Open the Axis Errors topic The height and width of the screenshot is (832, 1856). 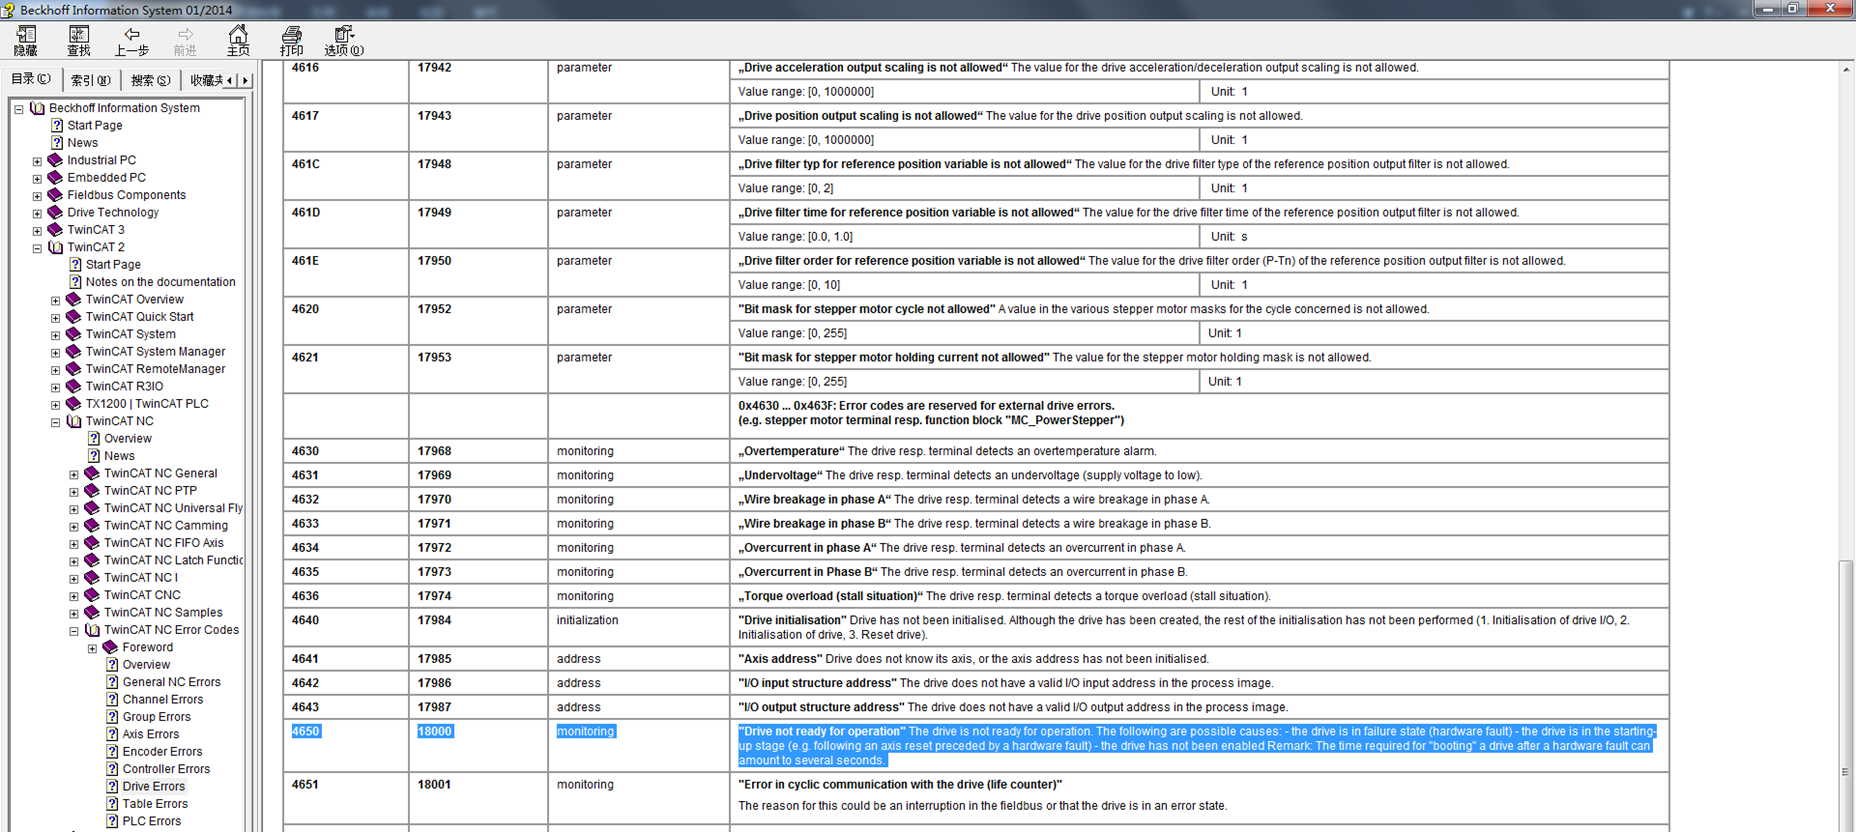point(150,734)
